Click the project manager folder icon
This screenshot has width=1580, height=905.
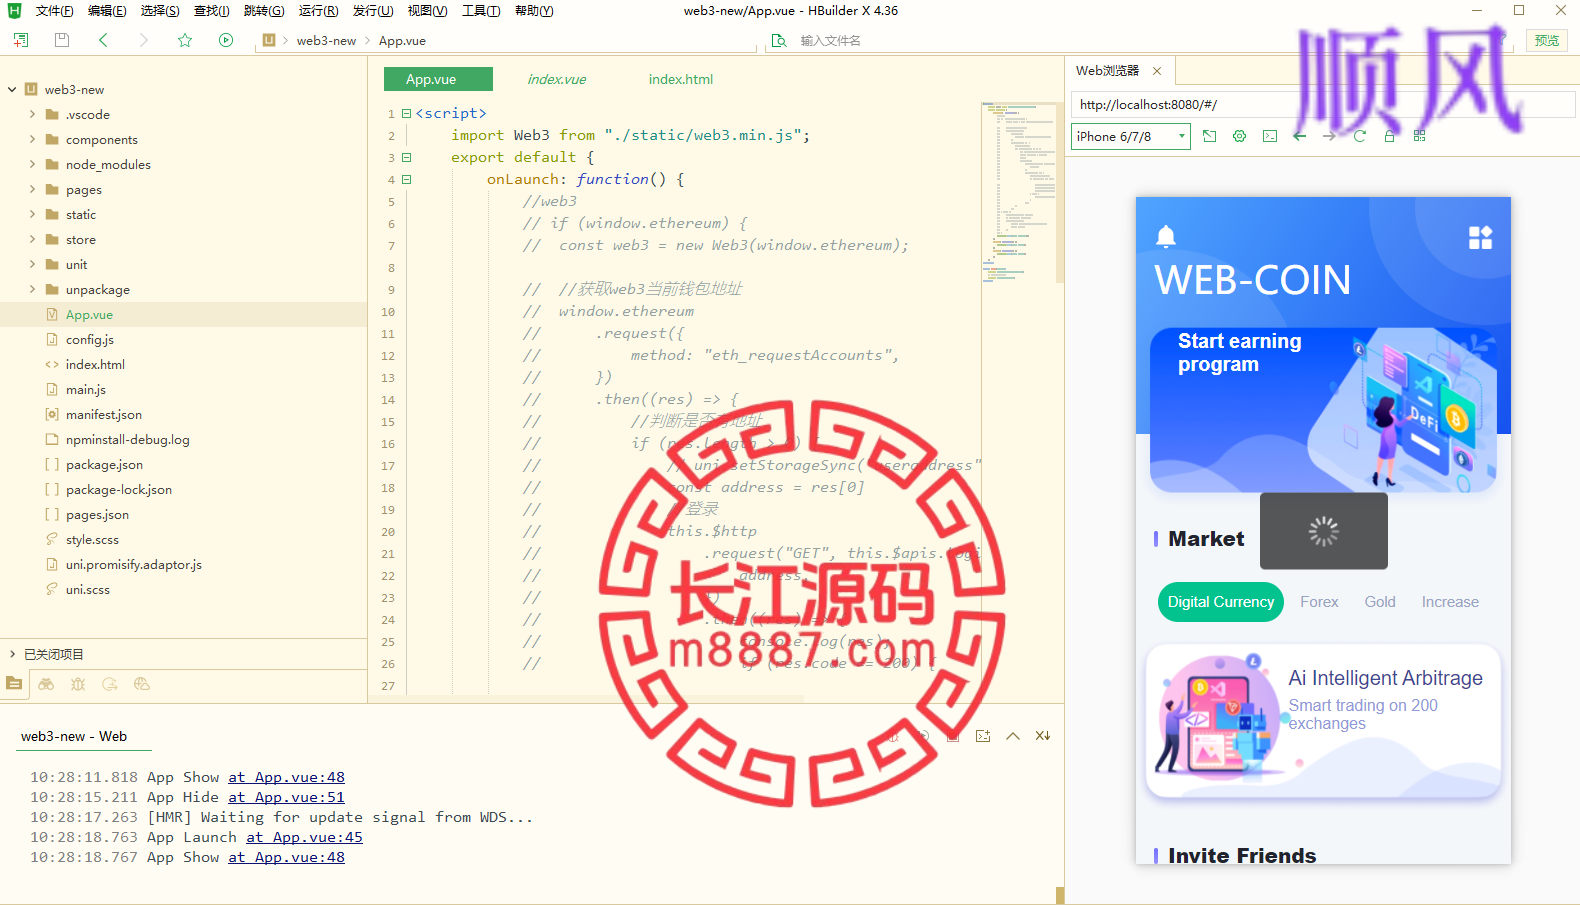click(x=14, y=684)
